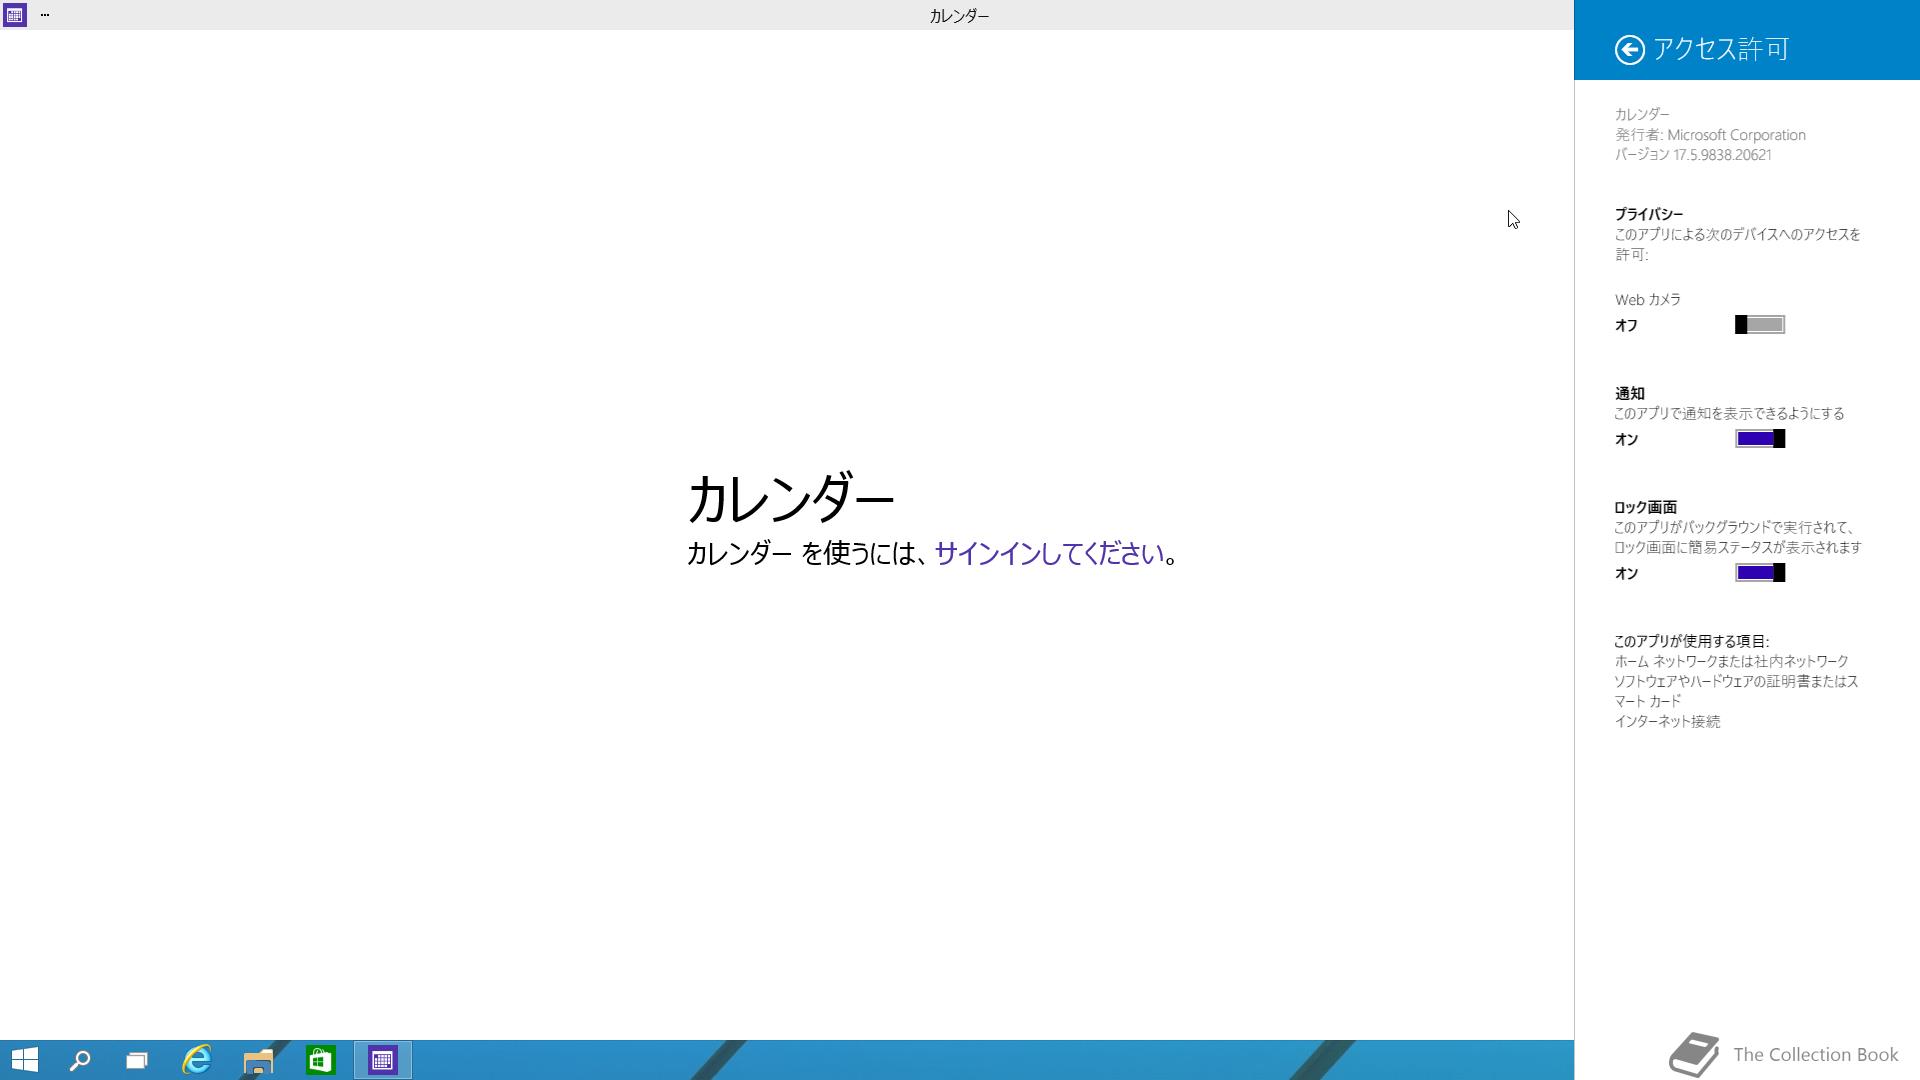Open the Windows Start button
The width and height of the screenshot is (1920, 1080).
tap(24, 1060)
